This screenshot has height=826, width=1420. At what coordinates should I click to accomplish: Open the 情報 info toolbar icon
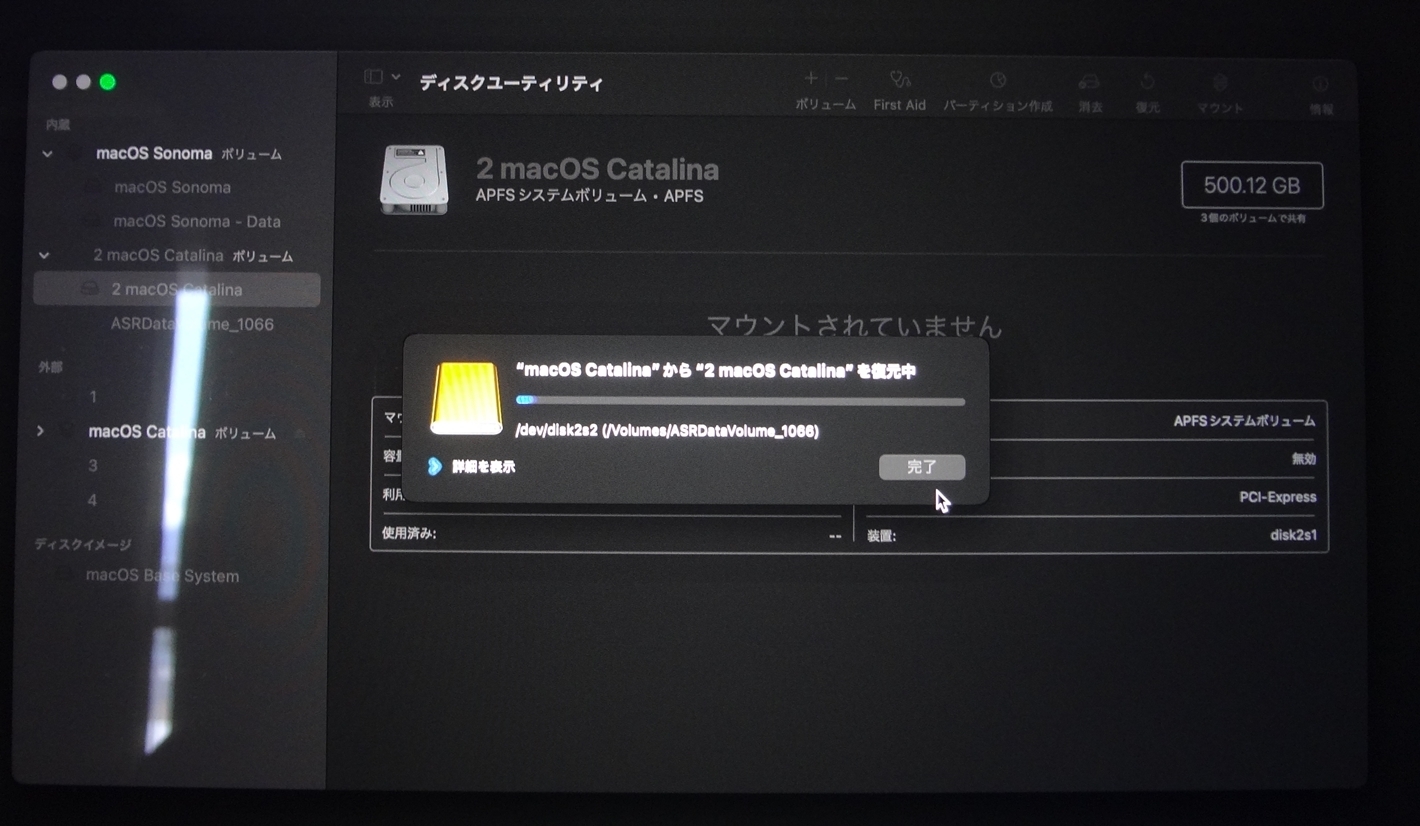point(1320,85)
